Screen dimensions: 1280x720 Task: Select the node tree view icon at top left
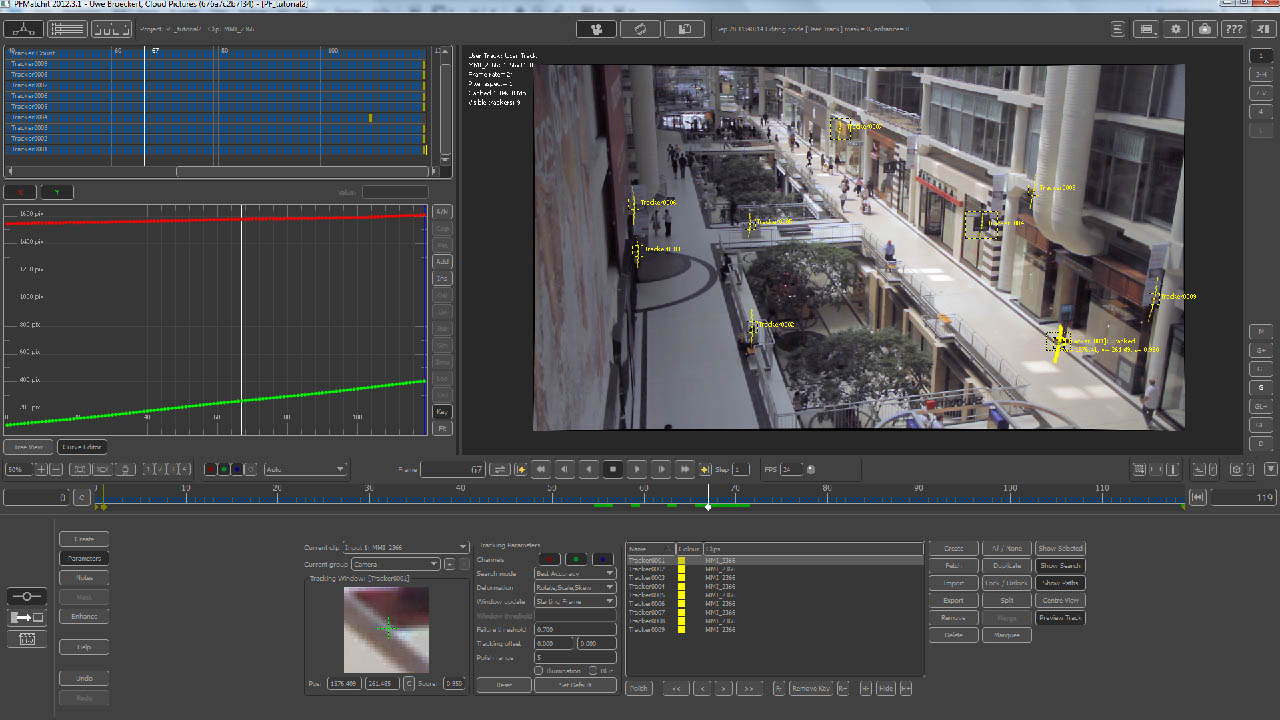point(25,29)
